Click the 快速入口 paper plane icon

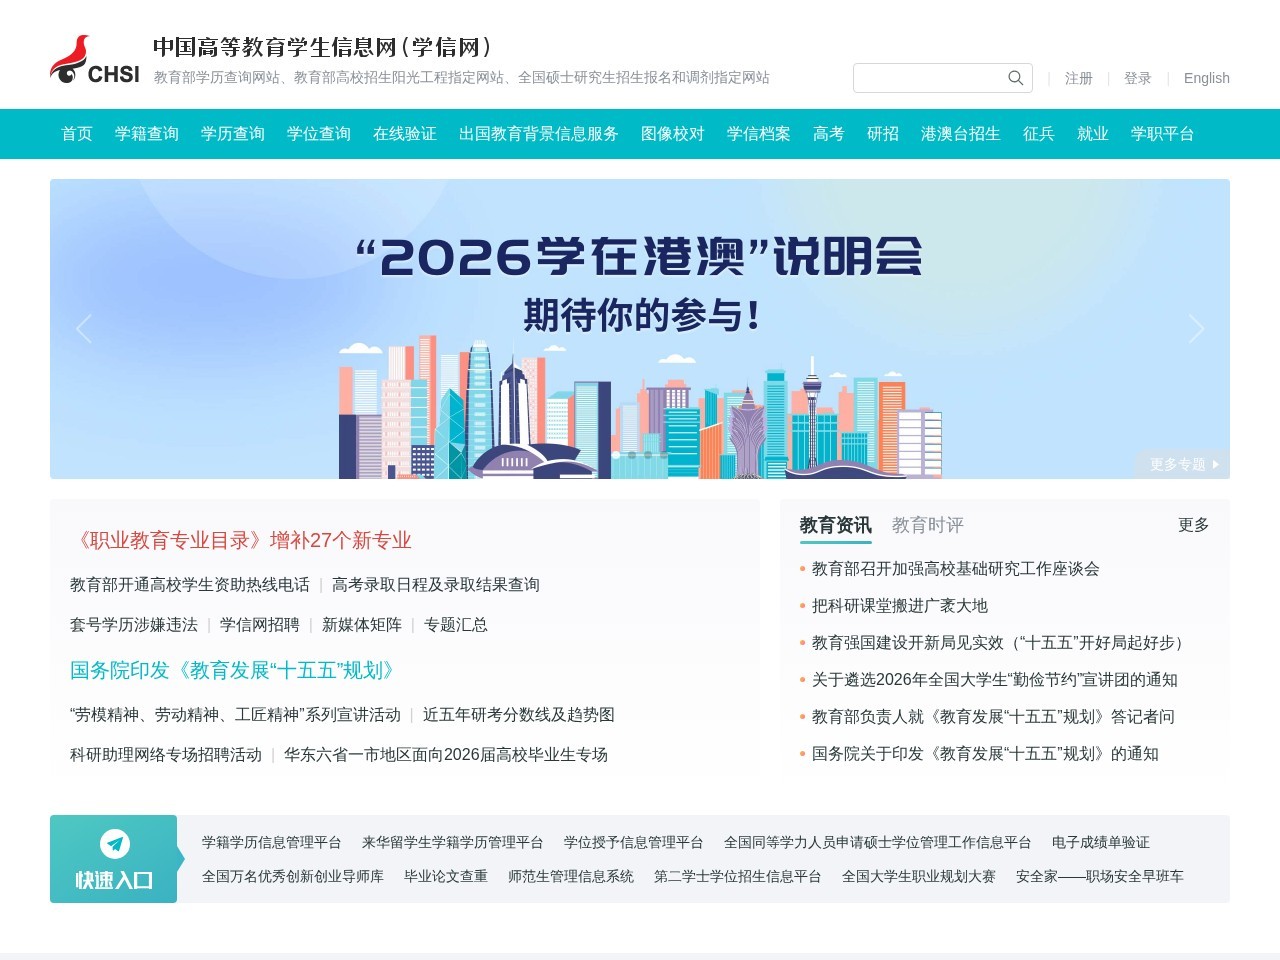coord(115,844)
